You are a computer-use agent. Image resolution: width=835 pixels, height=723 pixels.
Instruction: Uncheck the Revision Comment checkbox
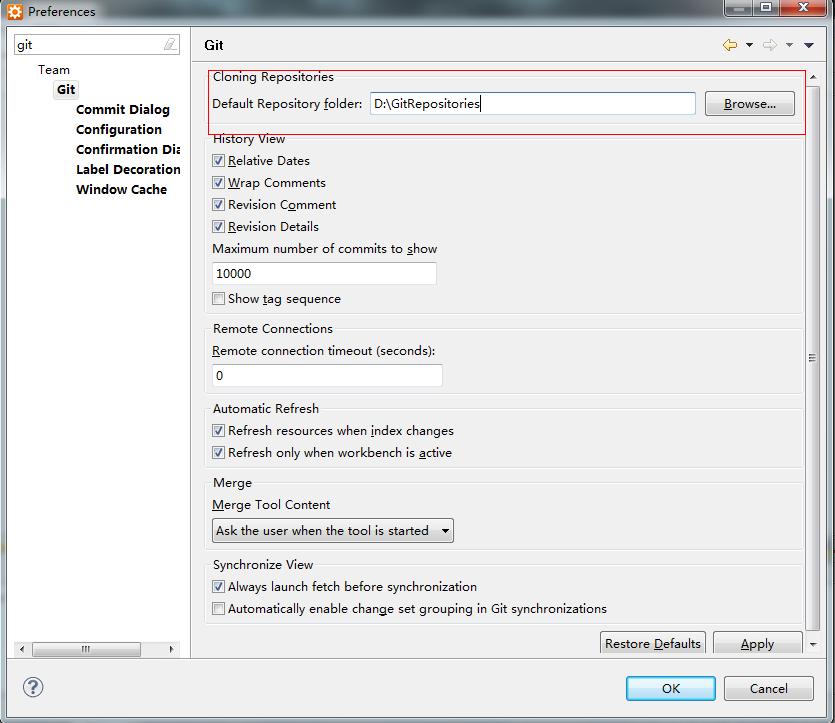218,204
